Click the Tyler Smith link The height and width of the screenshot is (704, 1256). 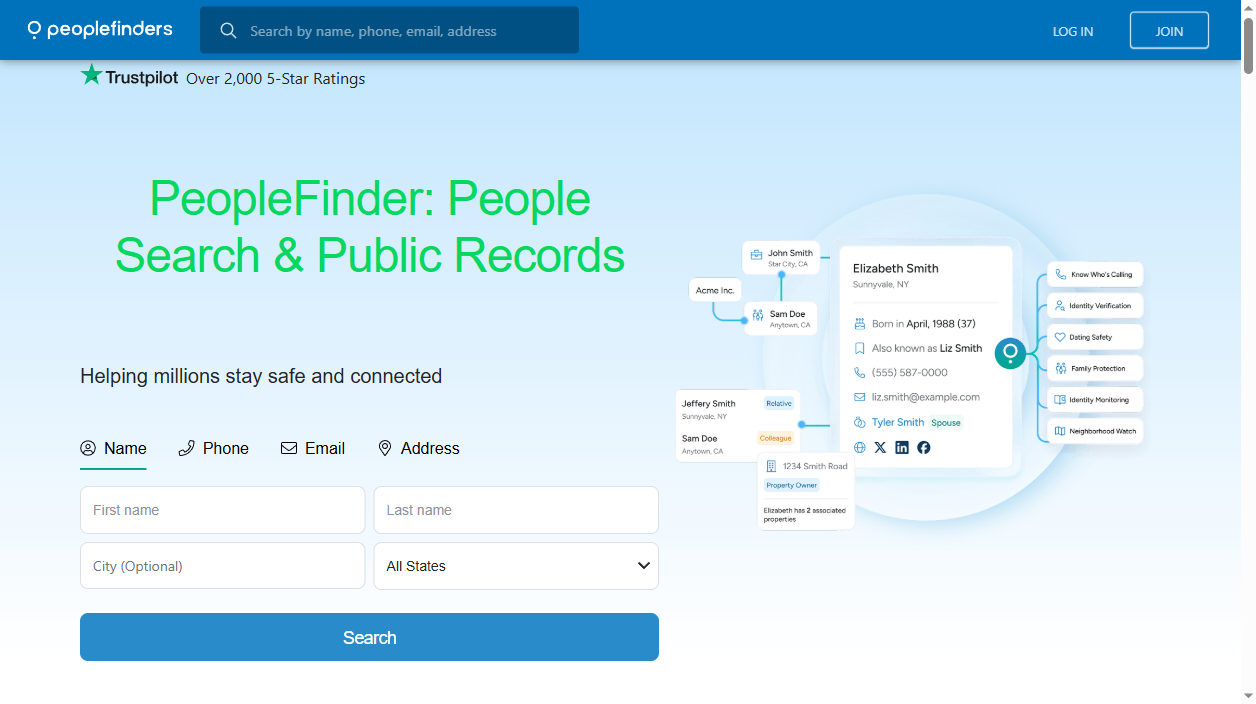pos(898,422)
